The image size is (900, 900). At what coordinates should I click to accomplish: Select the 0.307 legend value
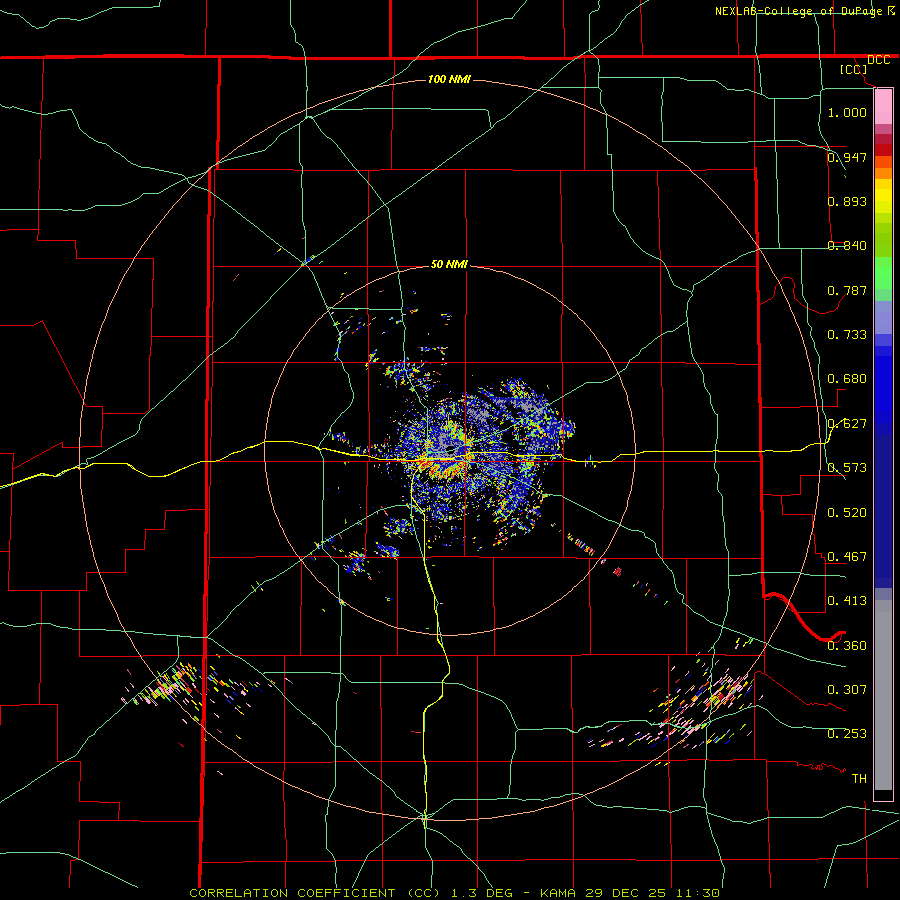pyautogui.click(x=847, y=689)
